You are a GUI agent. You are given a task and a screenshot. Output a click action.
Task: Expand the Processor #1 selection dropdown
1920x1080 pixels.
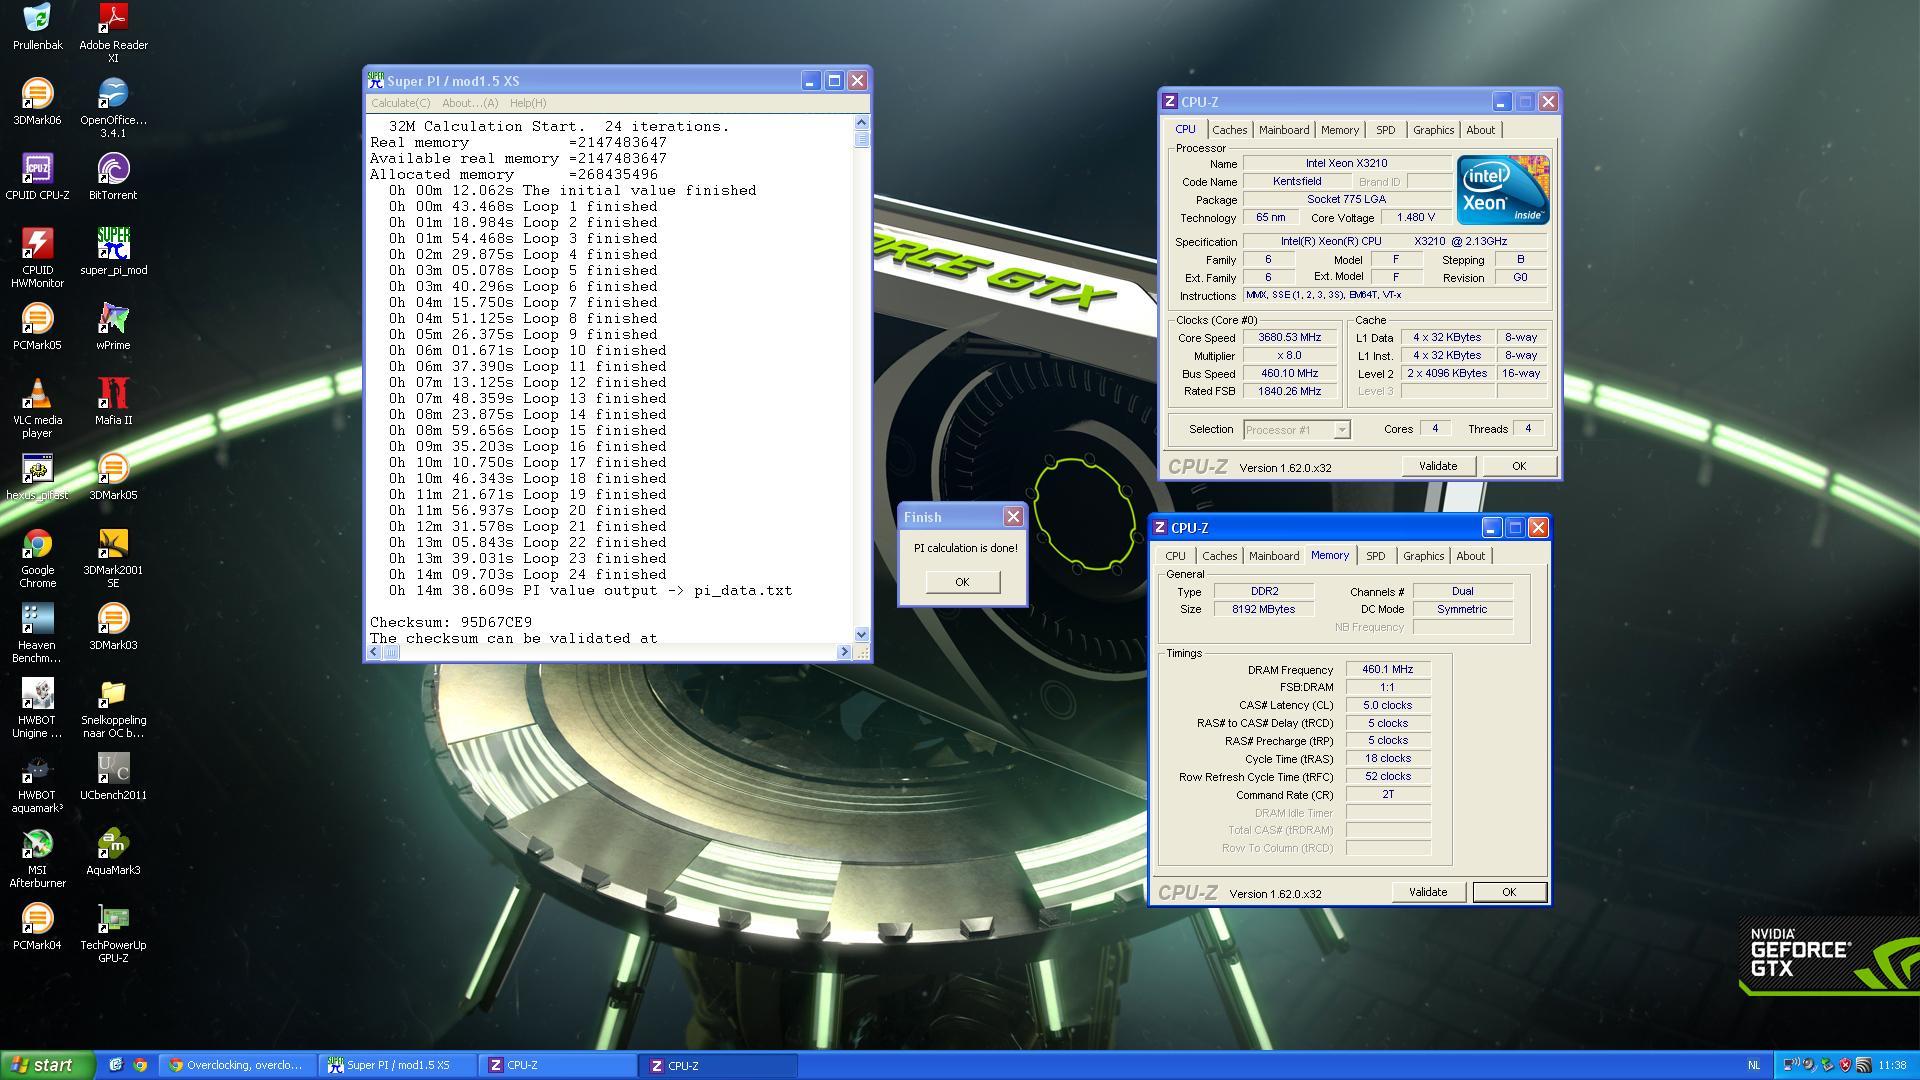click(1342, 430)
